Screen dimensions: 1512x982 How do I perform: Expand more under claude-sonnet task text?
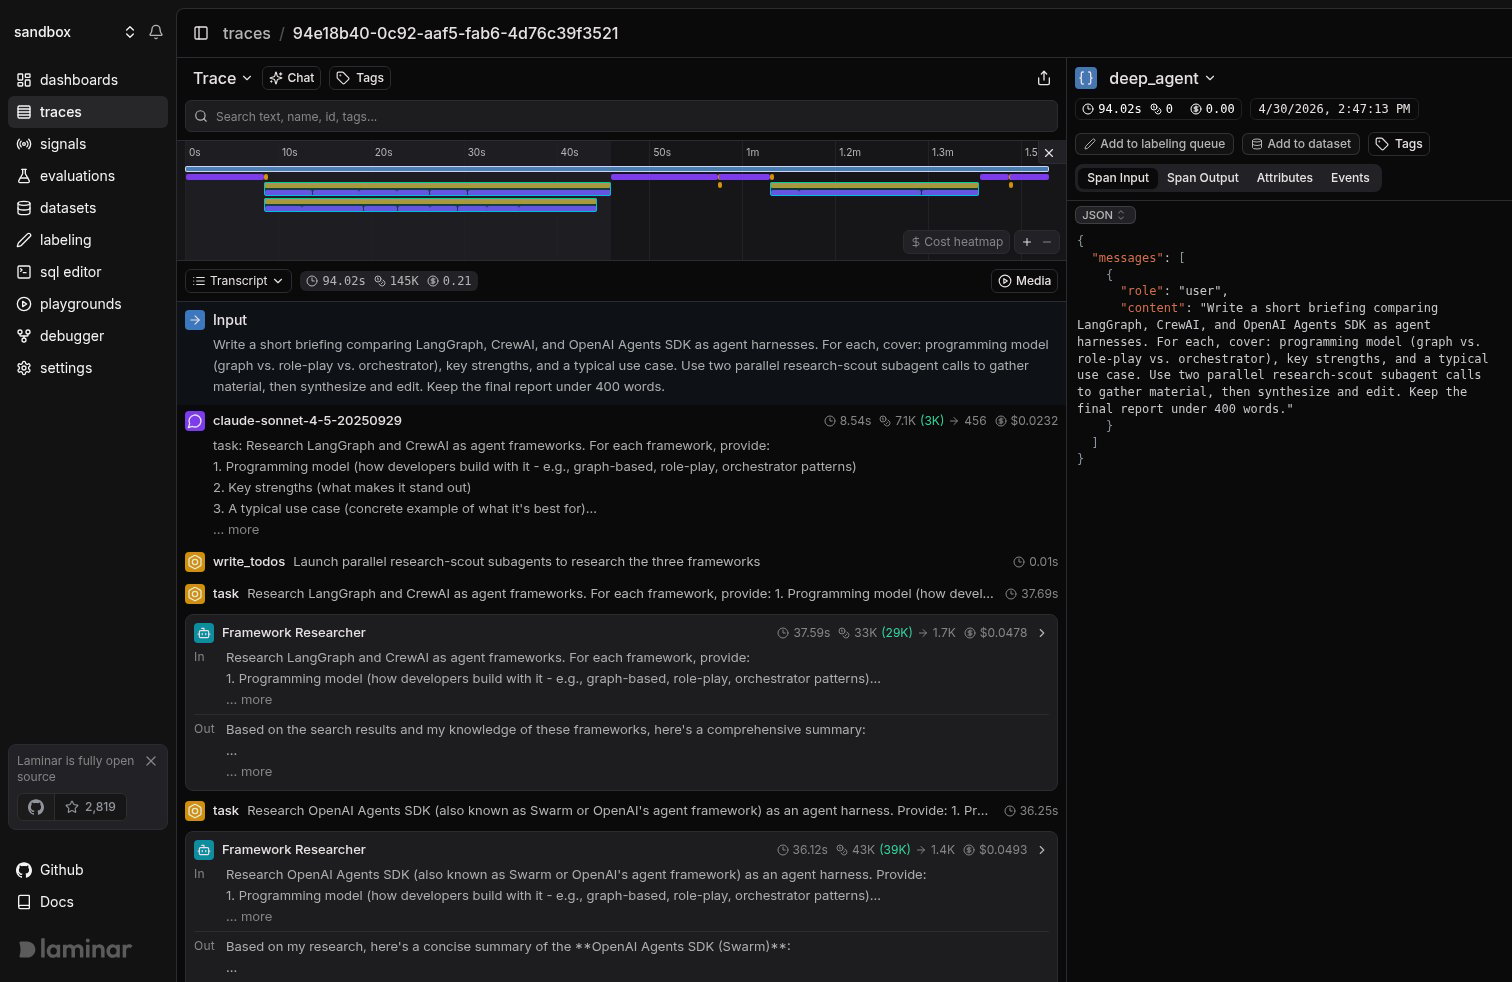236,530
